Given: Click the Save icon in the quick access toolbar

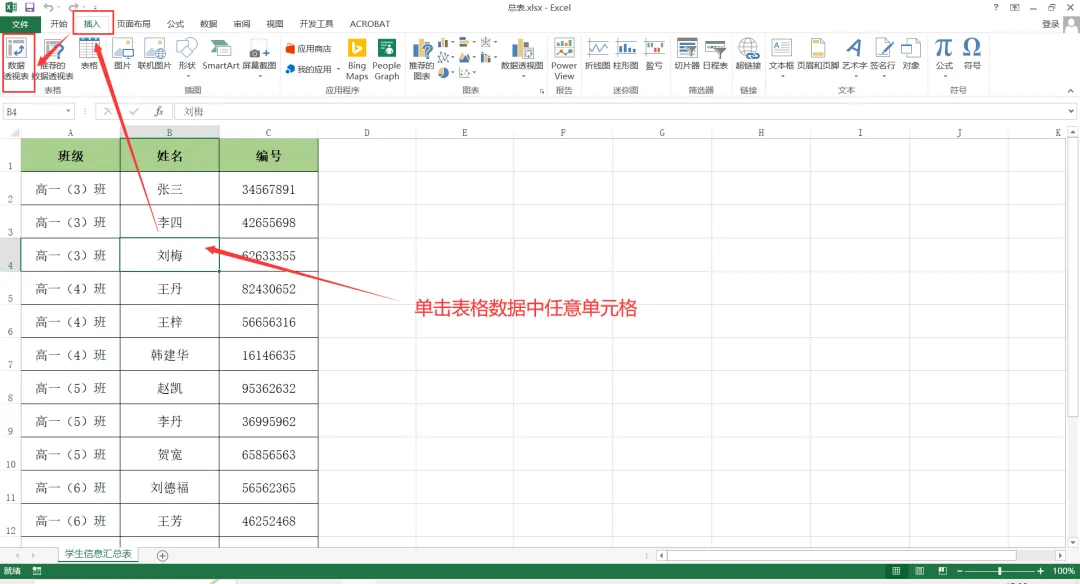Looking at the screenshot, I should point(30,8).
